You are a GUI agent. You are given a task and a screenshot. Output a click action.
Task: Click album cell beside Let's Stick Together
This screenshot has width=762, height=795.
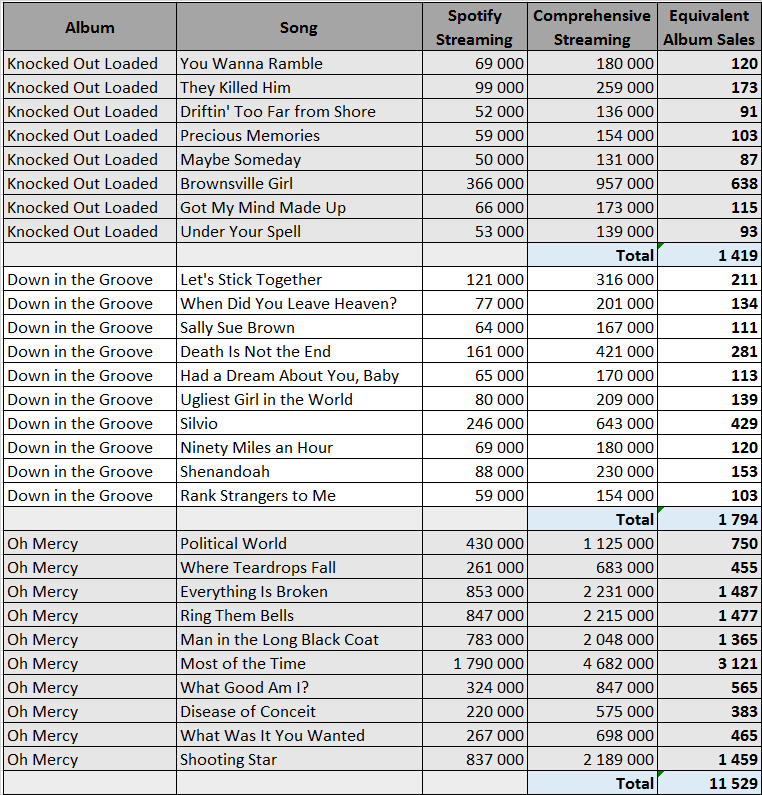[90, 279]
